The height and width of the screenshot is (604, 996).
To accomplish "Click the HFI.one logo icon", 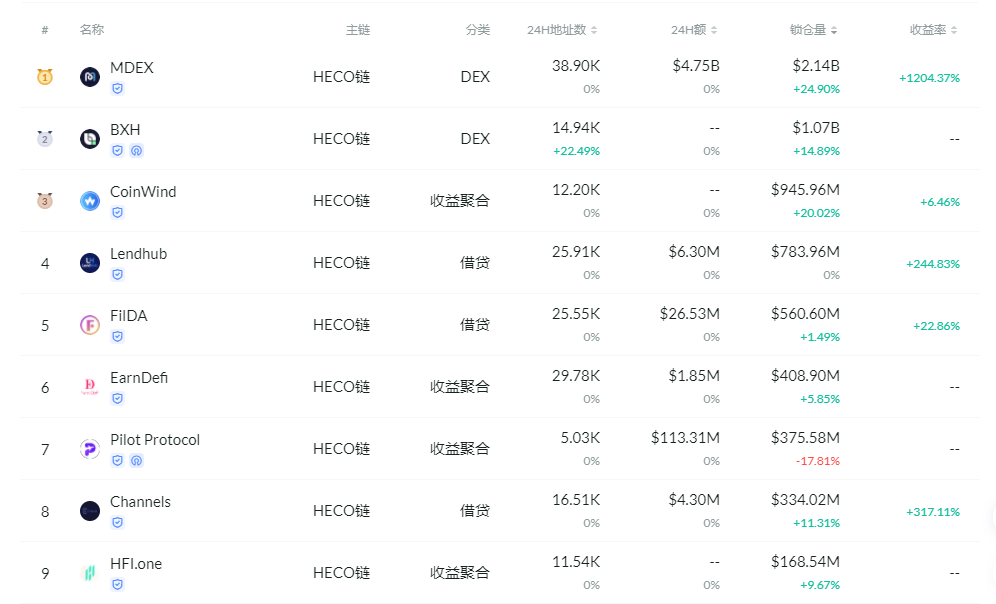I will click(x=90, y=572).
